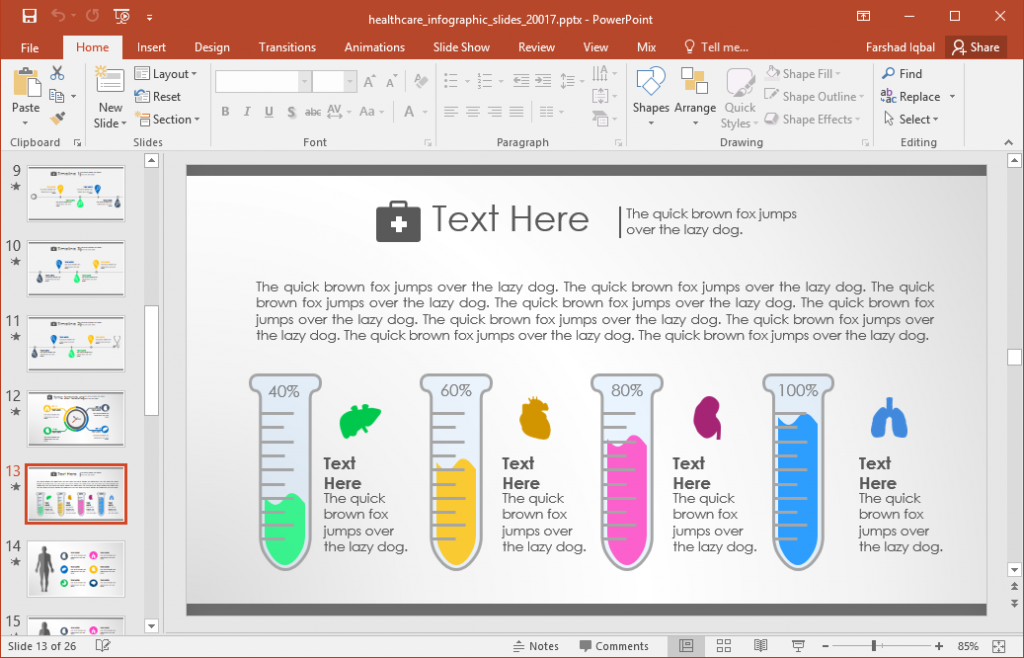The height and width of the screenshot is (658, 1024).
Task: Click the Clear All Formatting icon
Action: [420, 80]
